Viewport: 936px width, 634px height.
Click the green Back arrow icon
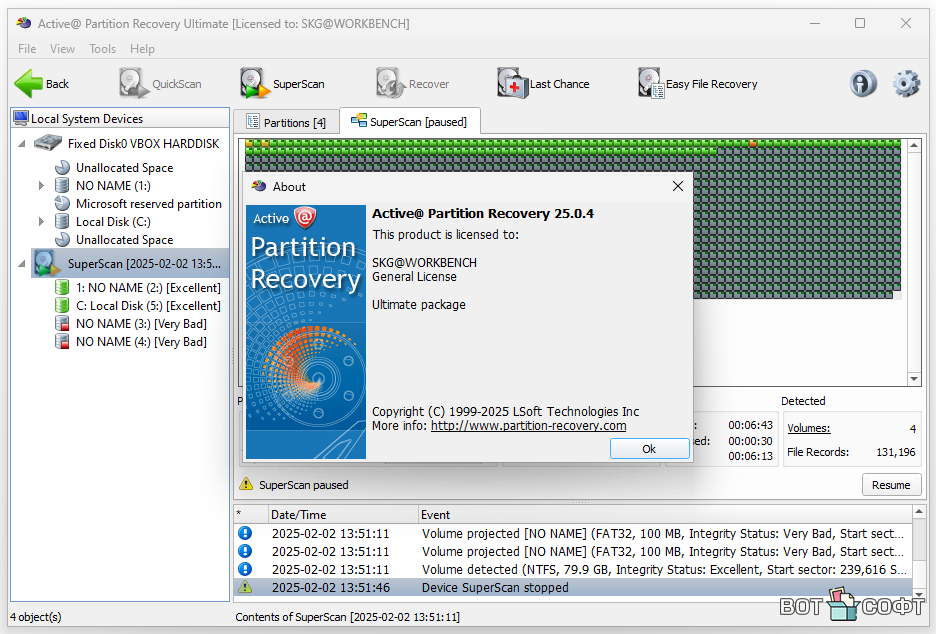28,84
